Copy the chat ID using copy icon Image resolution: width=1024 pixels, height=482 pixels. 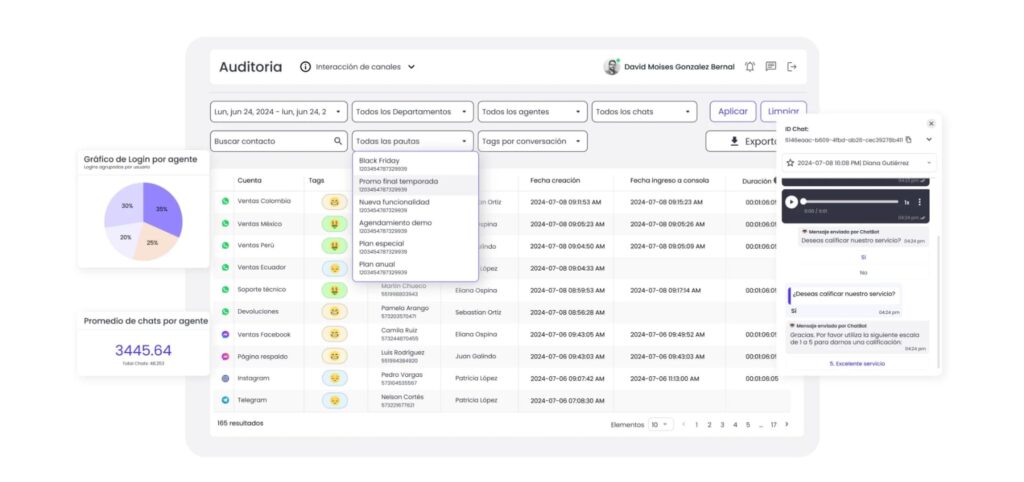909,140
